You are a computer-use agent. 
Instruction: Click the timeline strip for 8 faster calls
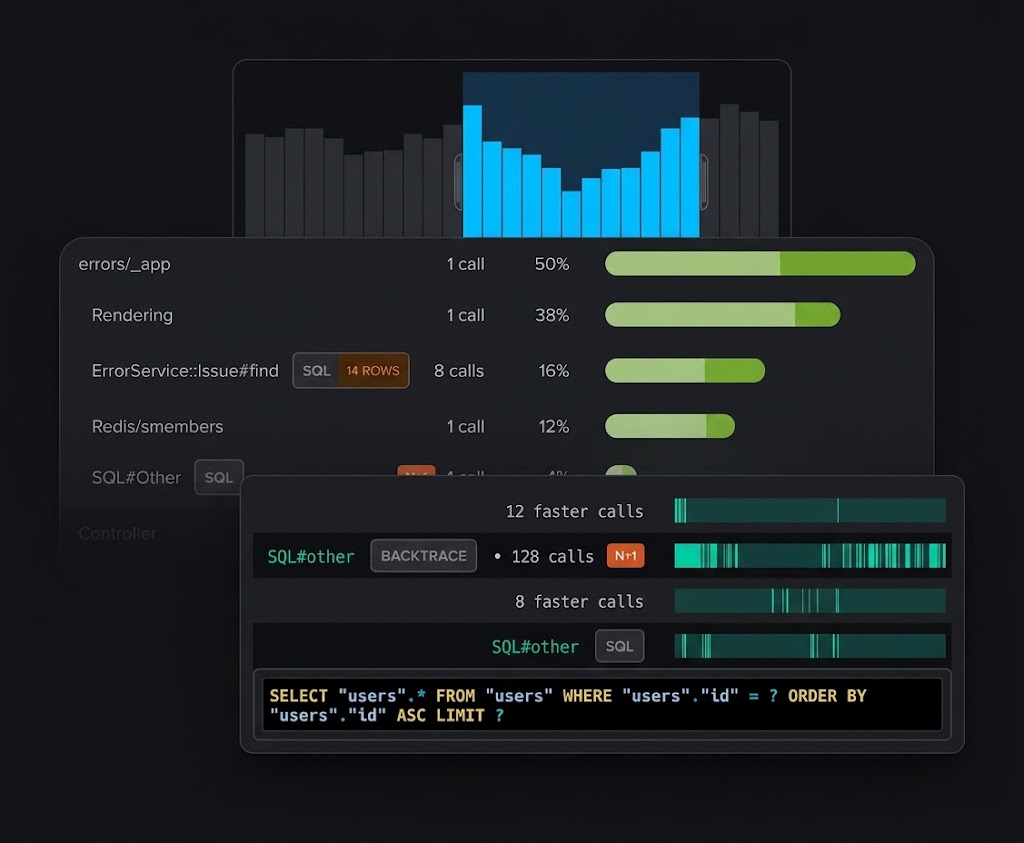pyautogui.click(x=810, y=601)
